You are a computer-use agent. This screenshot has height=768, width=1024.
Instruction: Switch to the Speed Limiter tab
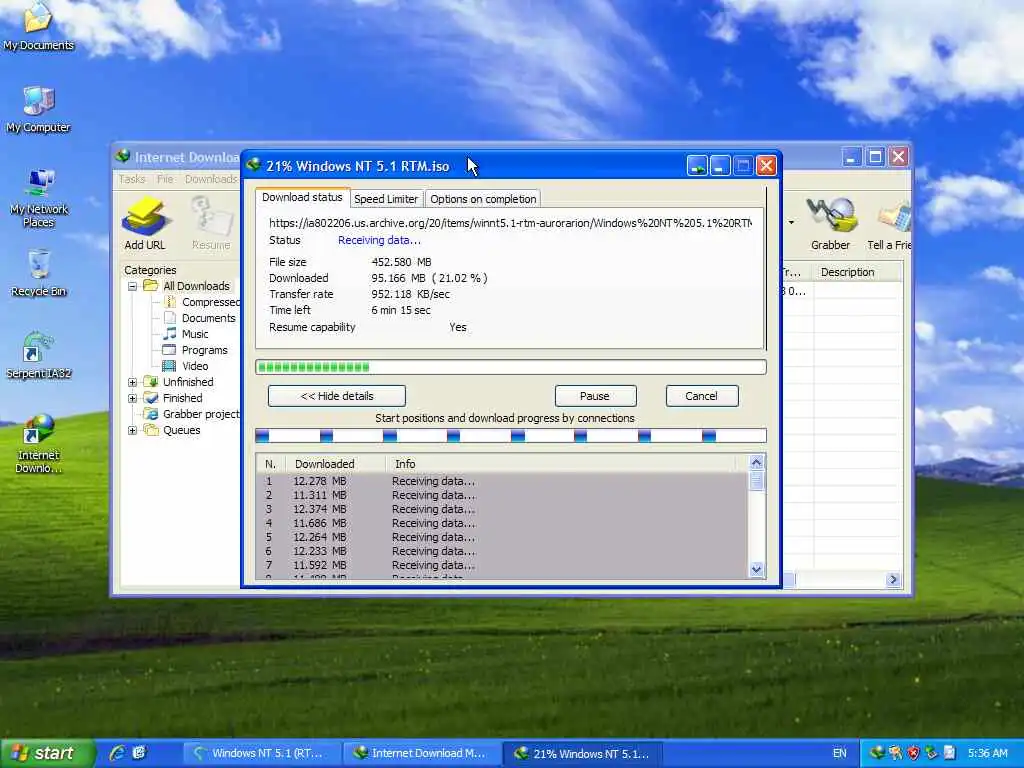coord(386,199)
